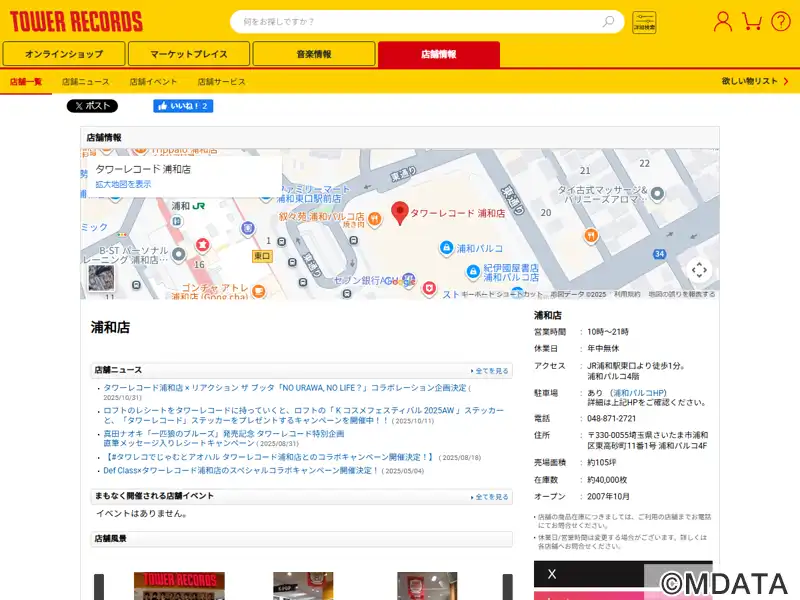Open 拡大地図を表示 link

[123, 184]
